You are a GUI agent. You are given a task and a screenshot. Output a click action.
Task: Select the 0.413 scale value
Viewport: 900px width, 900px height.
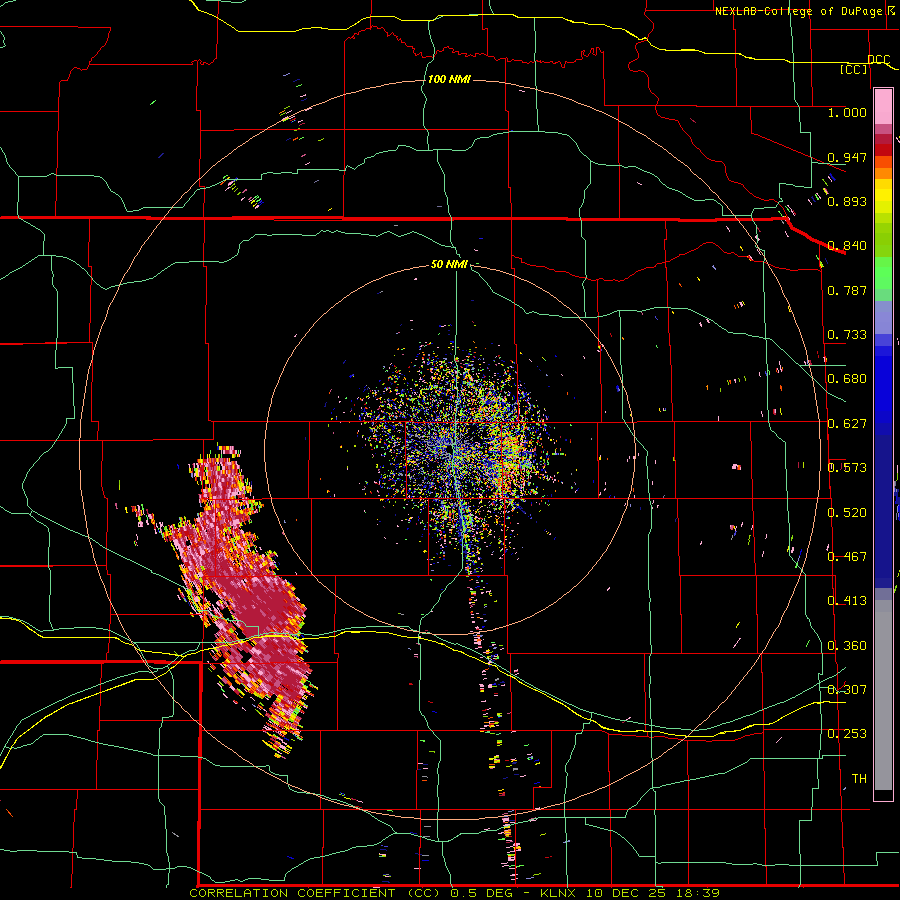[847, 601]
